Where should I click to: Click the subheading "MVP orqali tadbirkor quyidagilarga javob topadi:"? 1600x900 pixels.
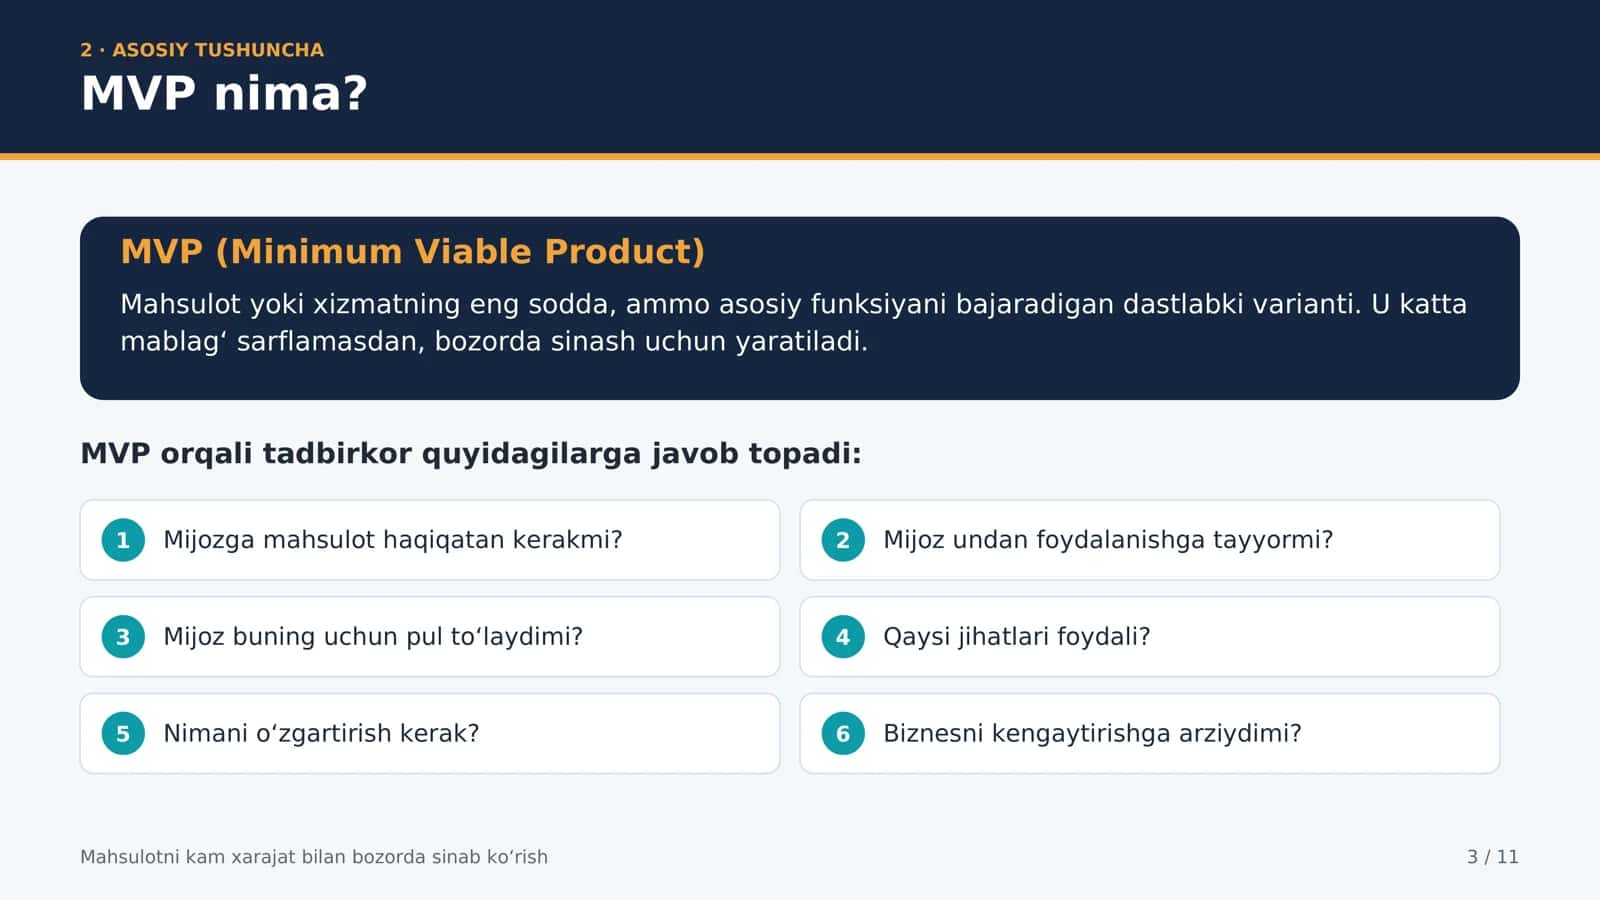pyautogui.click(x=471, y=454)
